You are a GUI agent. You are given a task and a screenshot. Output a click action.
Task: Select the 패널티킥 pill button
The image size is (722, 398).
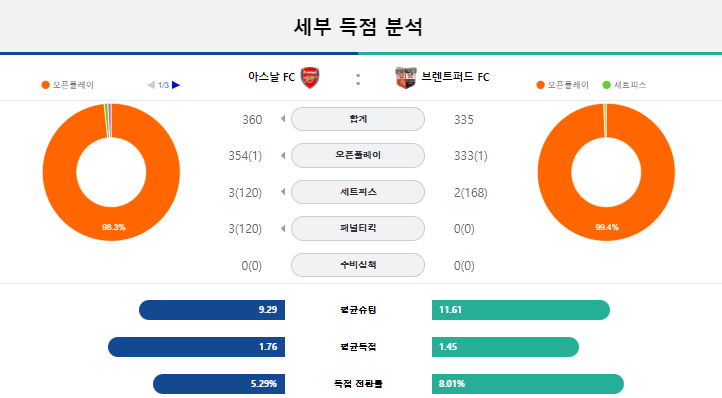tap(358, 228)
